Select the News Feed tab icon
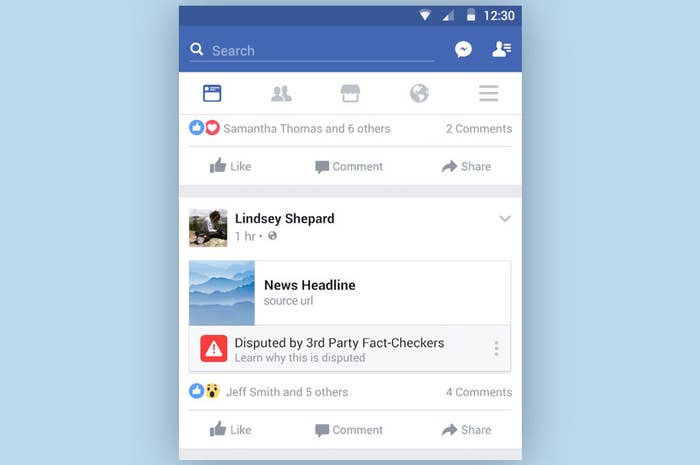The width and height of the screenshot is (700, 465). [212, 93]
